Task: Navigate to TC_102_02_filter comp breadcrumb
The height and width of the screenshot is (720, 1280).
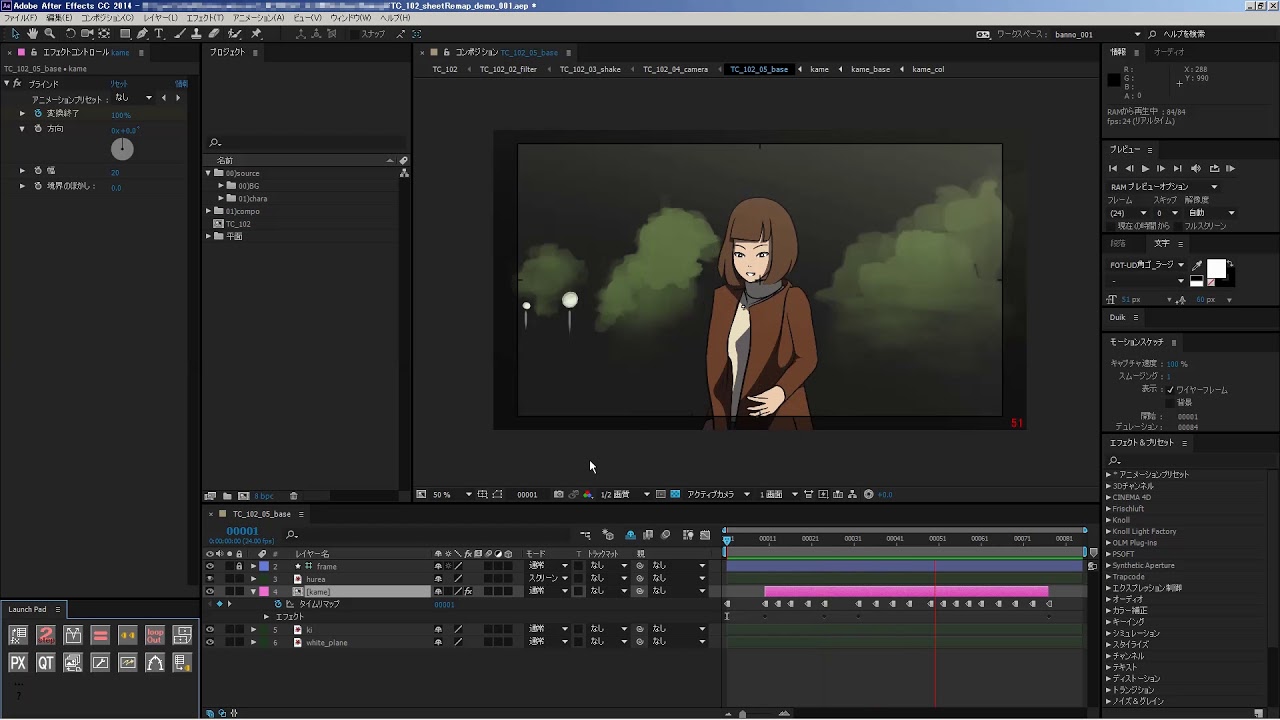Action: point(508,69)
